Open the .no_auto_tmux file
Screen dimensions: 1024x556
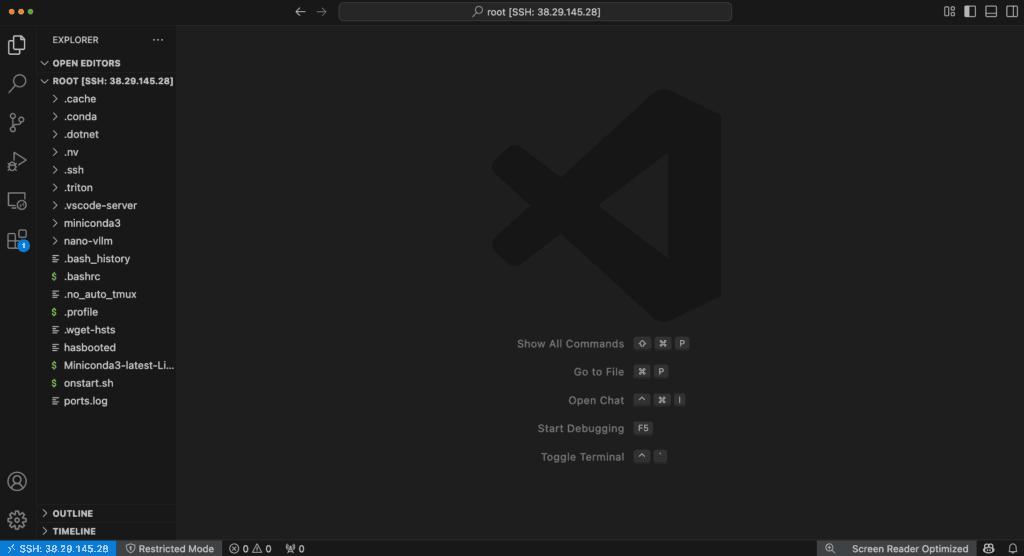[x=106, y=294]
